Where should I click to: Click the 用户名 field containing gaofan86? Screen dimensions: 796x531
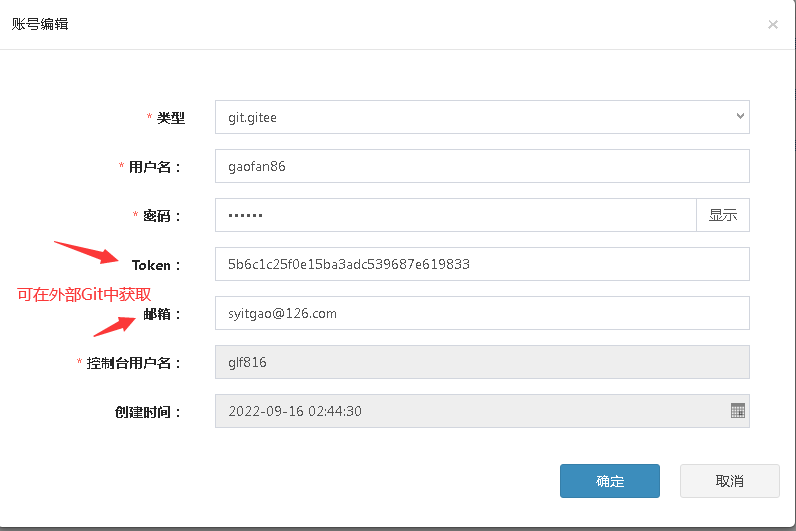point(482,166)
